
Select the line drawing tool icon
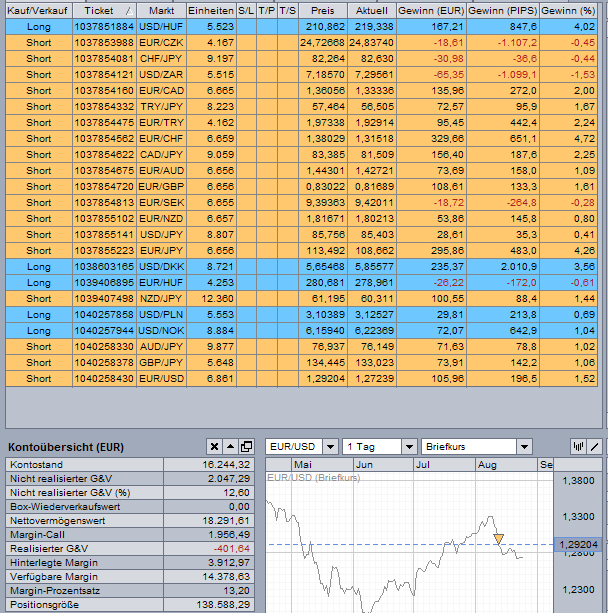[x=595, y=447]
